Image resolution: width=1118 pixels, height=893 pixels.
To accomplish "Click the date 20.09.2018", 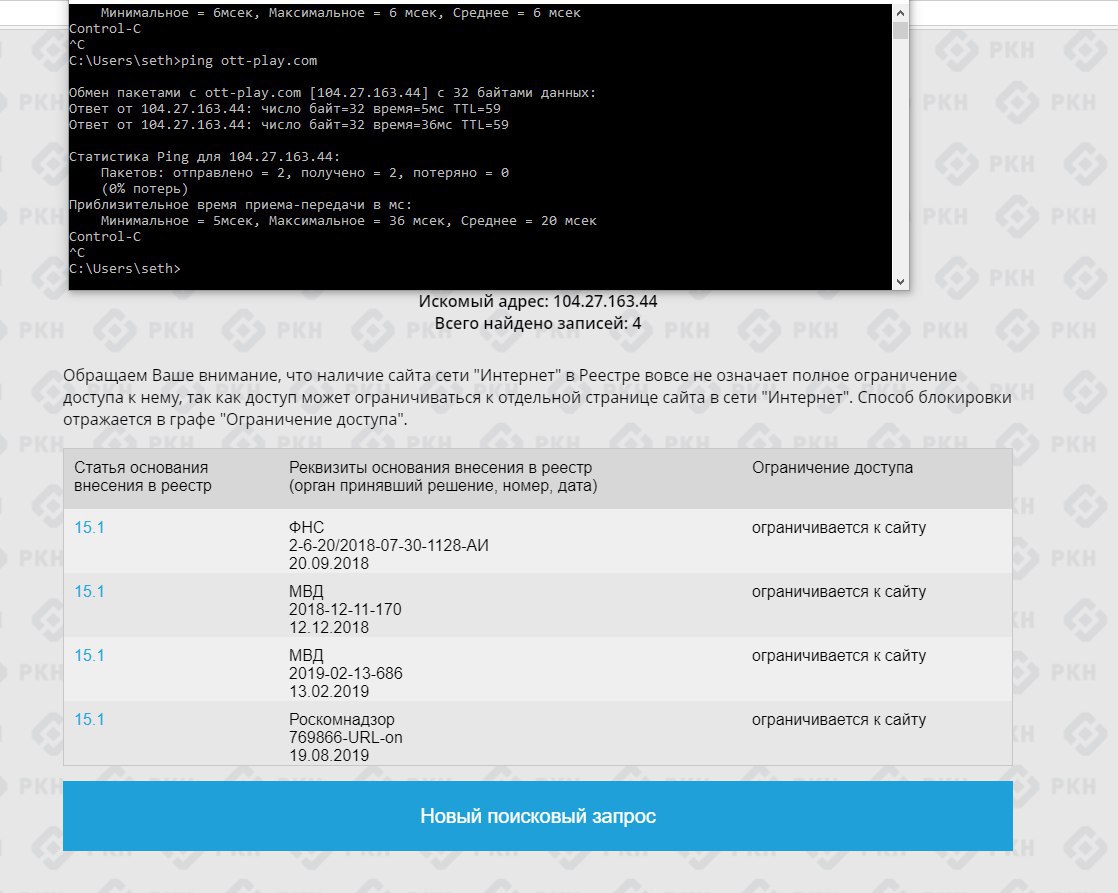I will [x=329, y=563].
